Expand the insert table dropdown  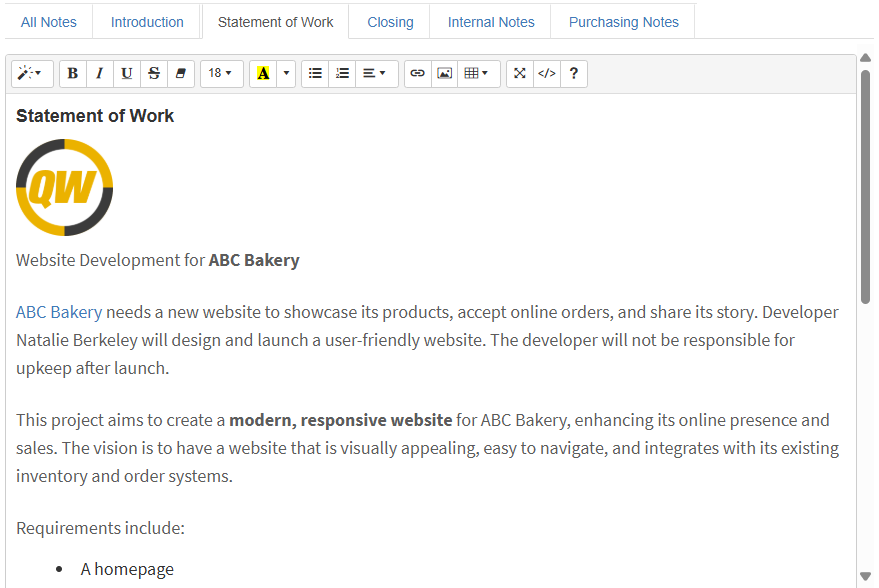[x=478, y=74]
